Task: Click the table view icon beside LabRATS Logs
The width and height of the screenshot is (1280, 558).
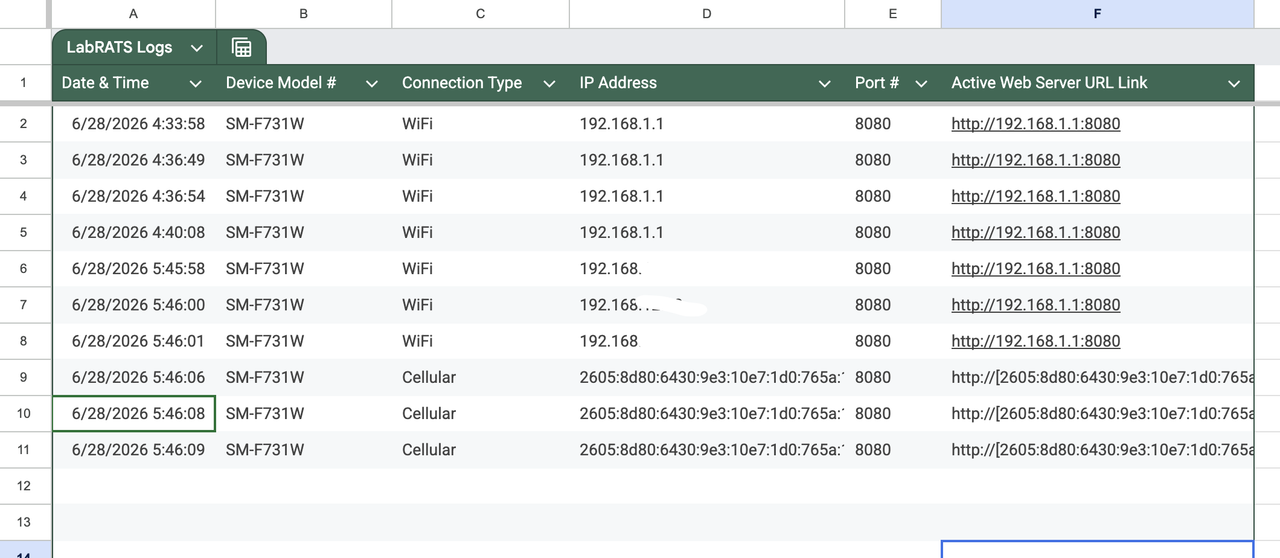Action: [241, 47]
